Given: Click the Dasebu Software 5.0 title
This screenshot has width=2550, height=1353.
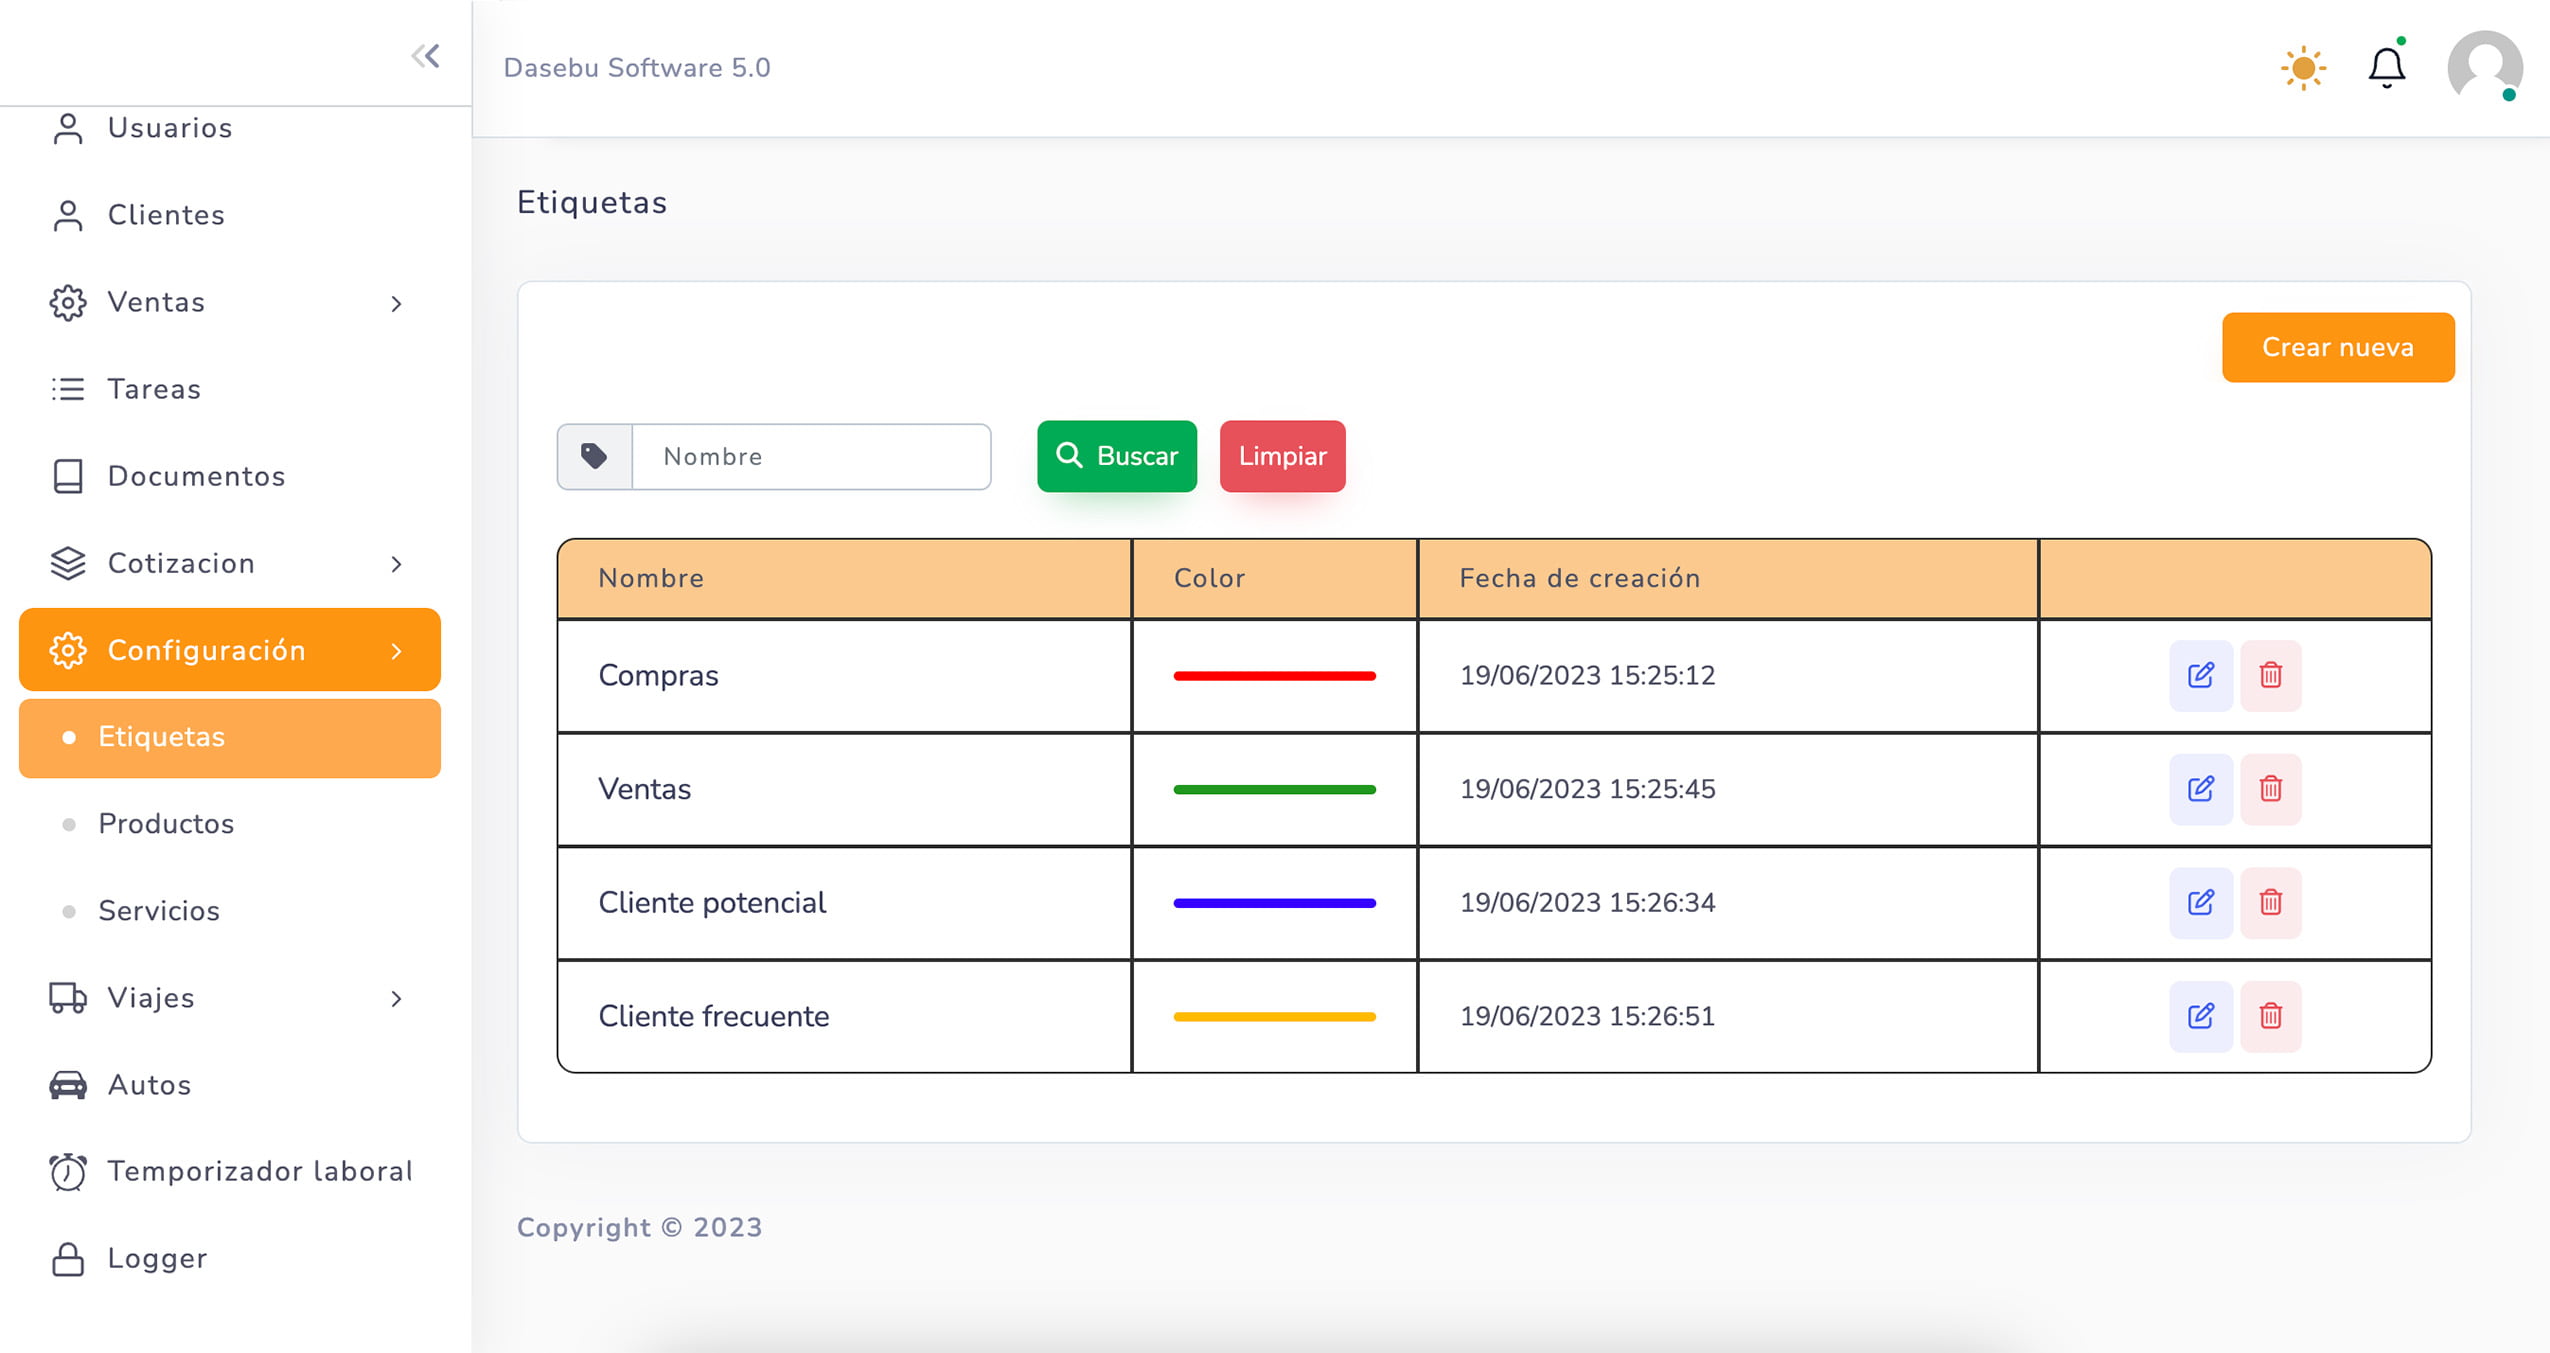Looking at the screenshot, I should coord(637,67).
